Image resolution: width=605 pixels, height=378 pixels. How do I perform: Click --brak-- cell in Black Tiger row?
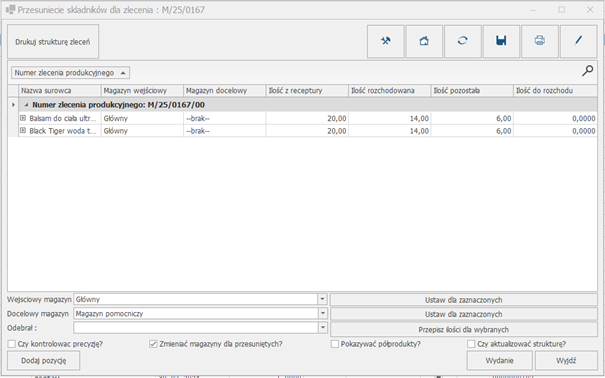click(x=225, y=131)
